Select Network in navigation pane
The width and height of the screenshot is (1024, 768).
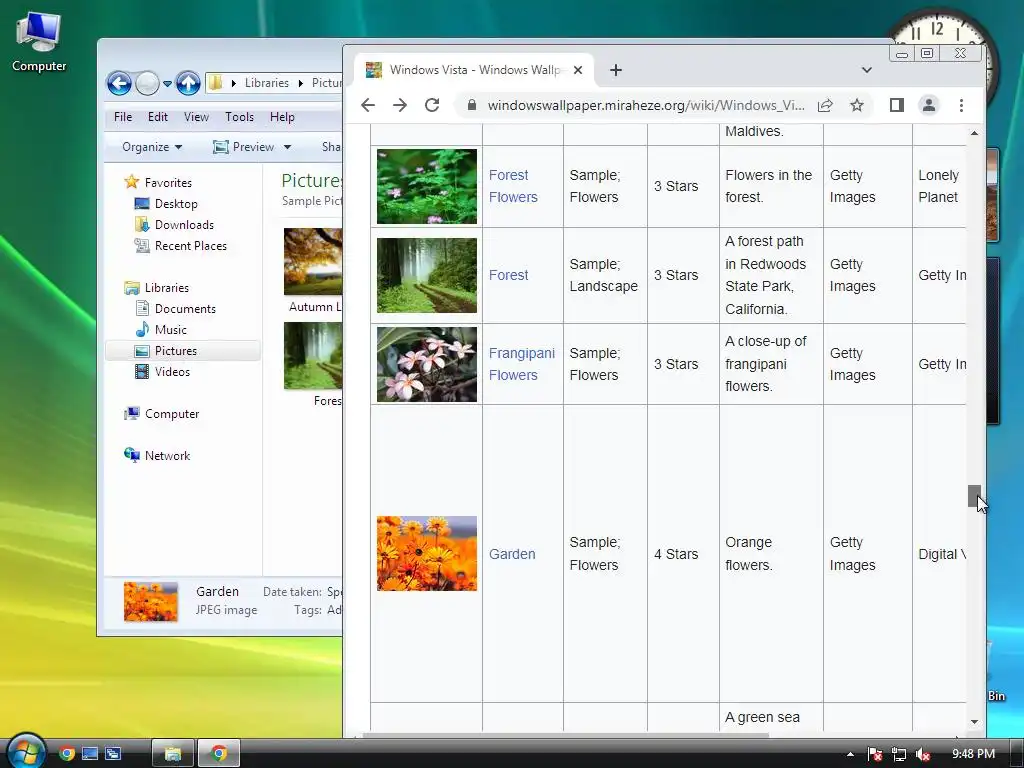pos(167,455)
